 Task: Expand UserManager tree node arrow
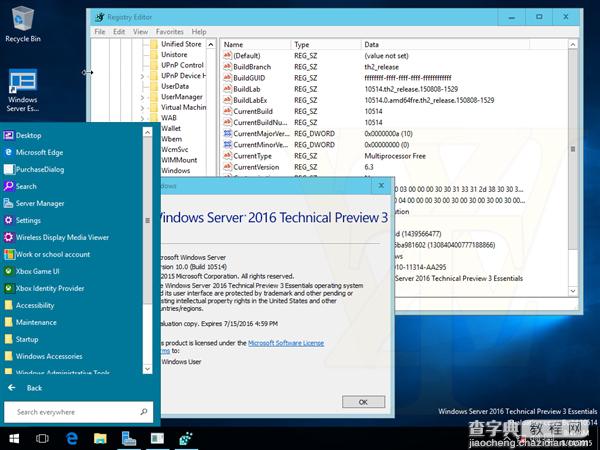click(x=142, y=97)
